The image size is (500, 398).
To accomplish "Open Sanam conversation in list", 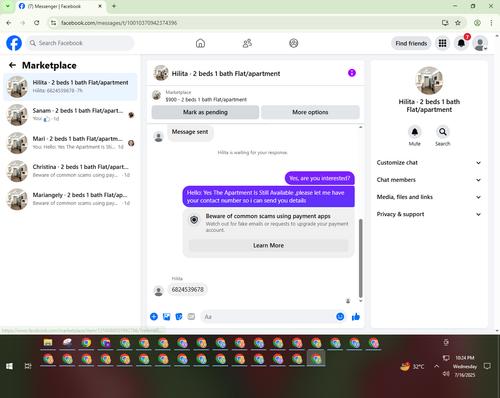I will 70,115.
